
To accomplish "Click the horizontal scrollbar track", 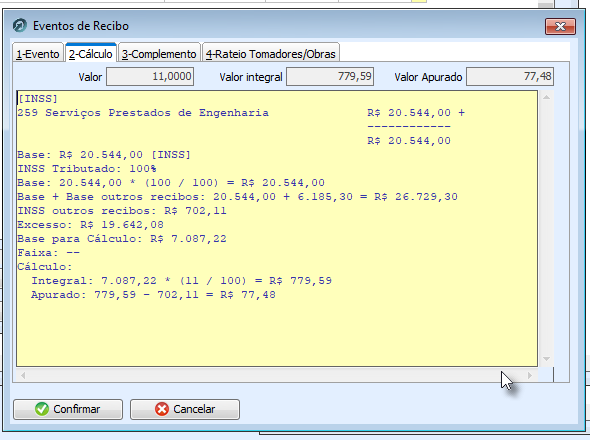I will point(276,375).
